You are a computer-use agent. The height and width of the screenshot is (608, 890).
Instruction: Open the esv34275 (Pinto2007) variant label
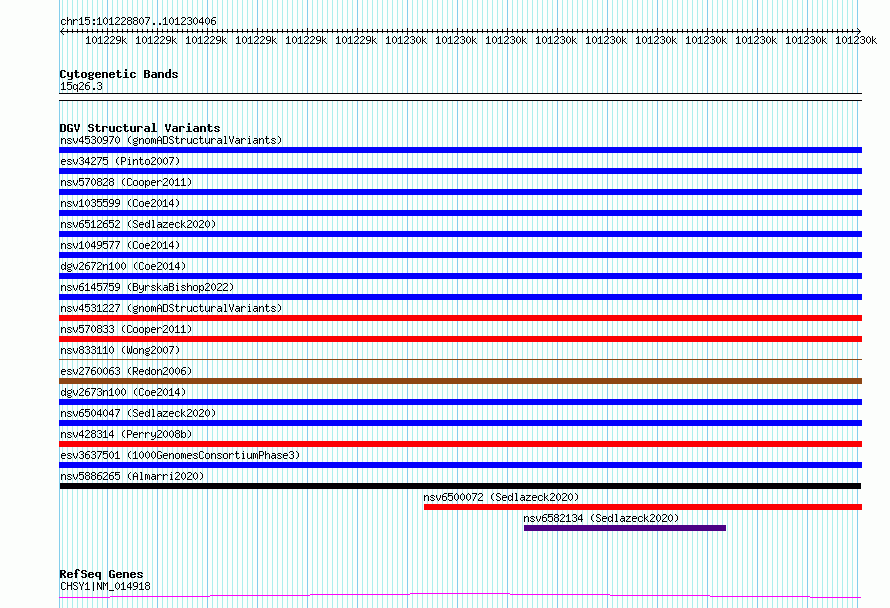coord(120,161)
